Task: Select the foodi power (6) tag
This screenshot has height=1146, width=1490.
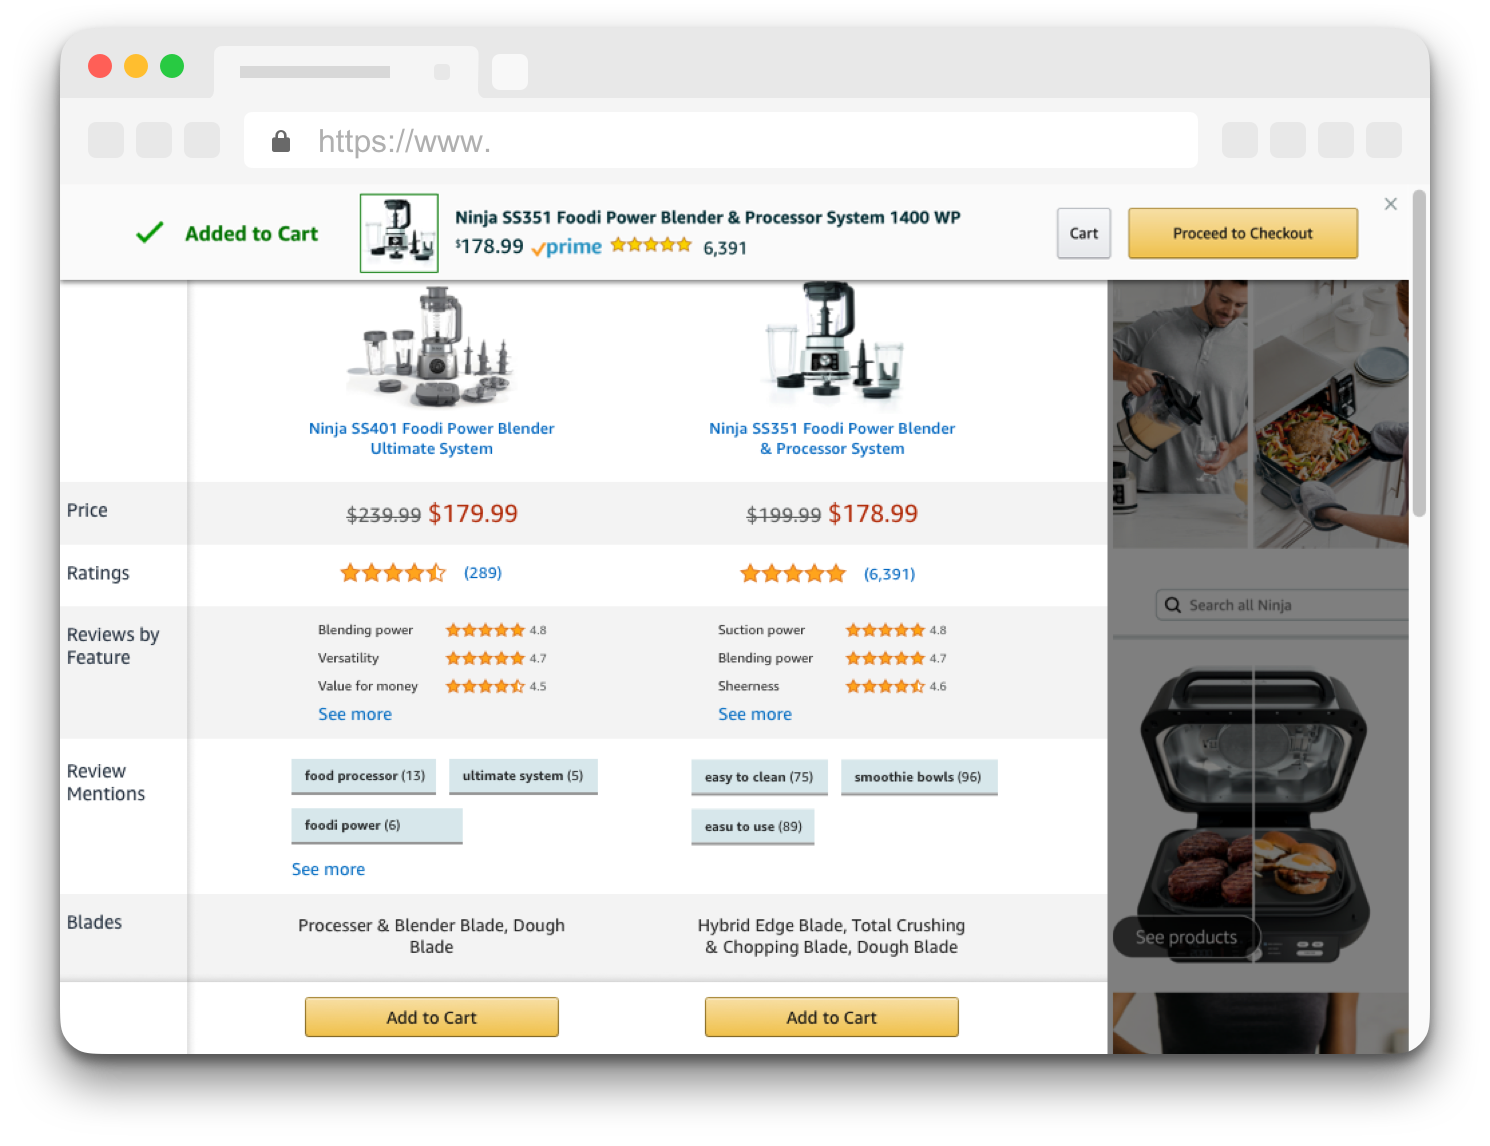Action: 377,826
